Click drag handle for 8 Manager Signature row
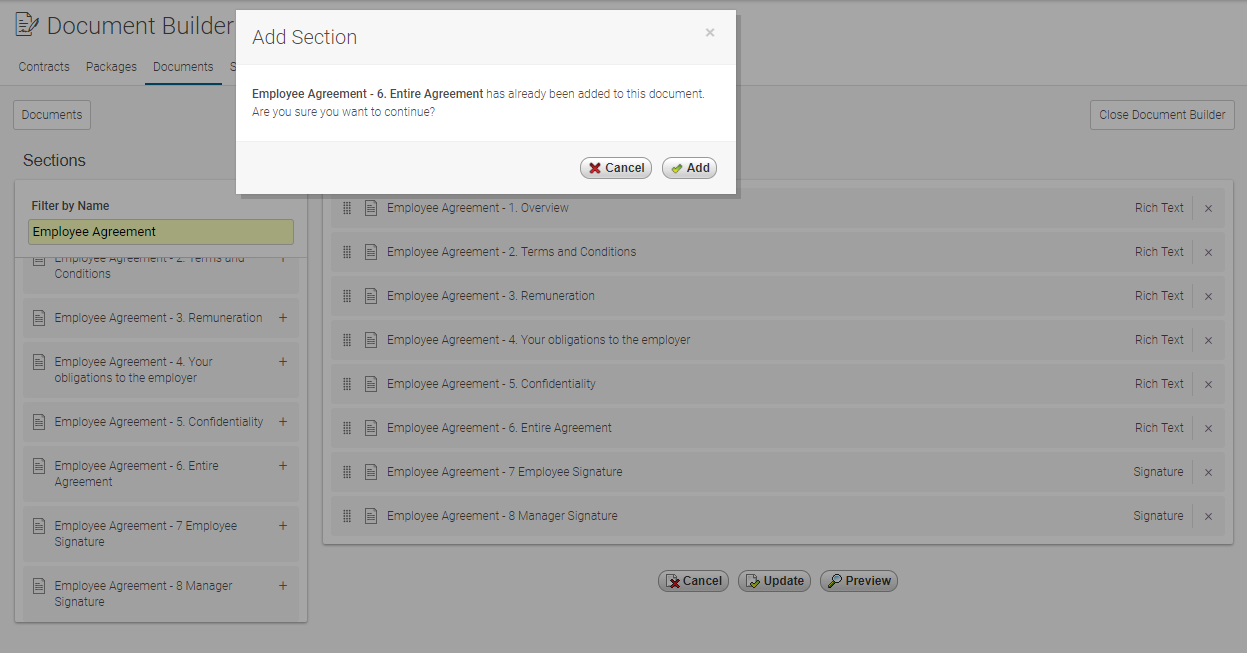This screenshot has width=1247, height=653. (x=347, y=516)
